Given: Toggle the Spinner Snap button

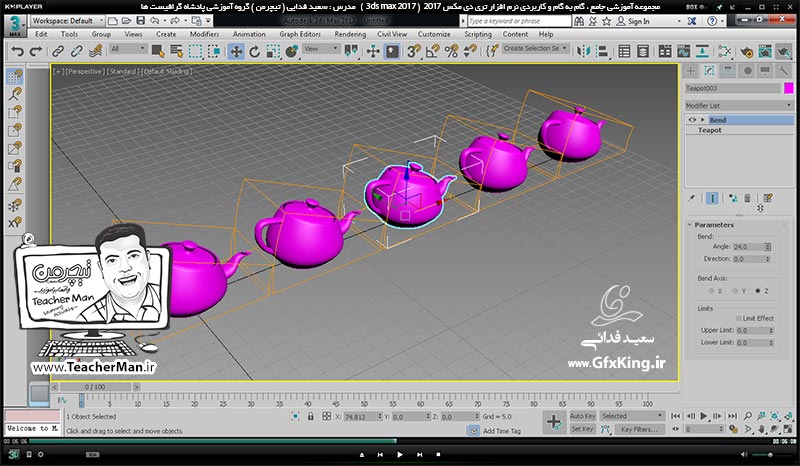Looking at the screenshot, I should (470, 51).
